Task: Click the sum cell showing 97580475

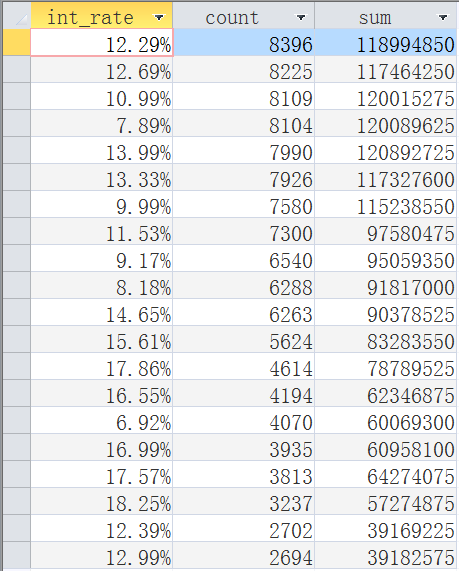Action: [x=386, y=231]
